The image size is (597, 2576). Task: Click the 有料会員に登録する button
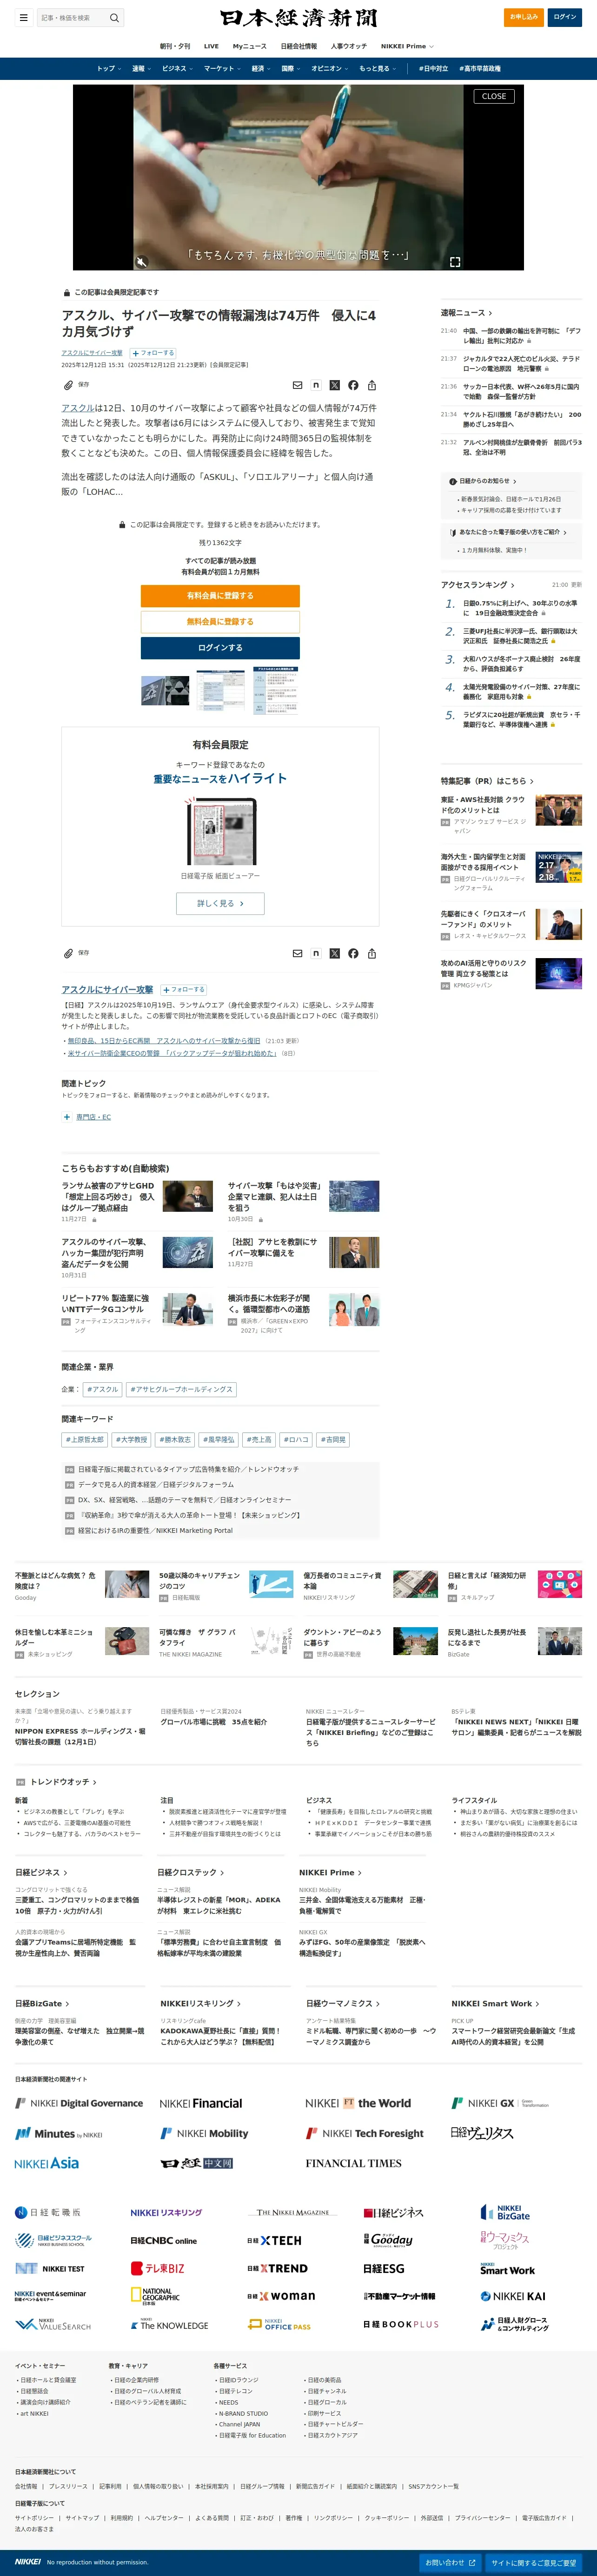coord(220,596)
